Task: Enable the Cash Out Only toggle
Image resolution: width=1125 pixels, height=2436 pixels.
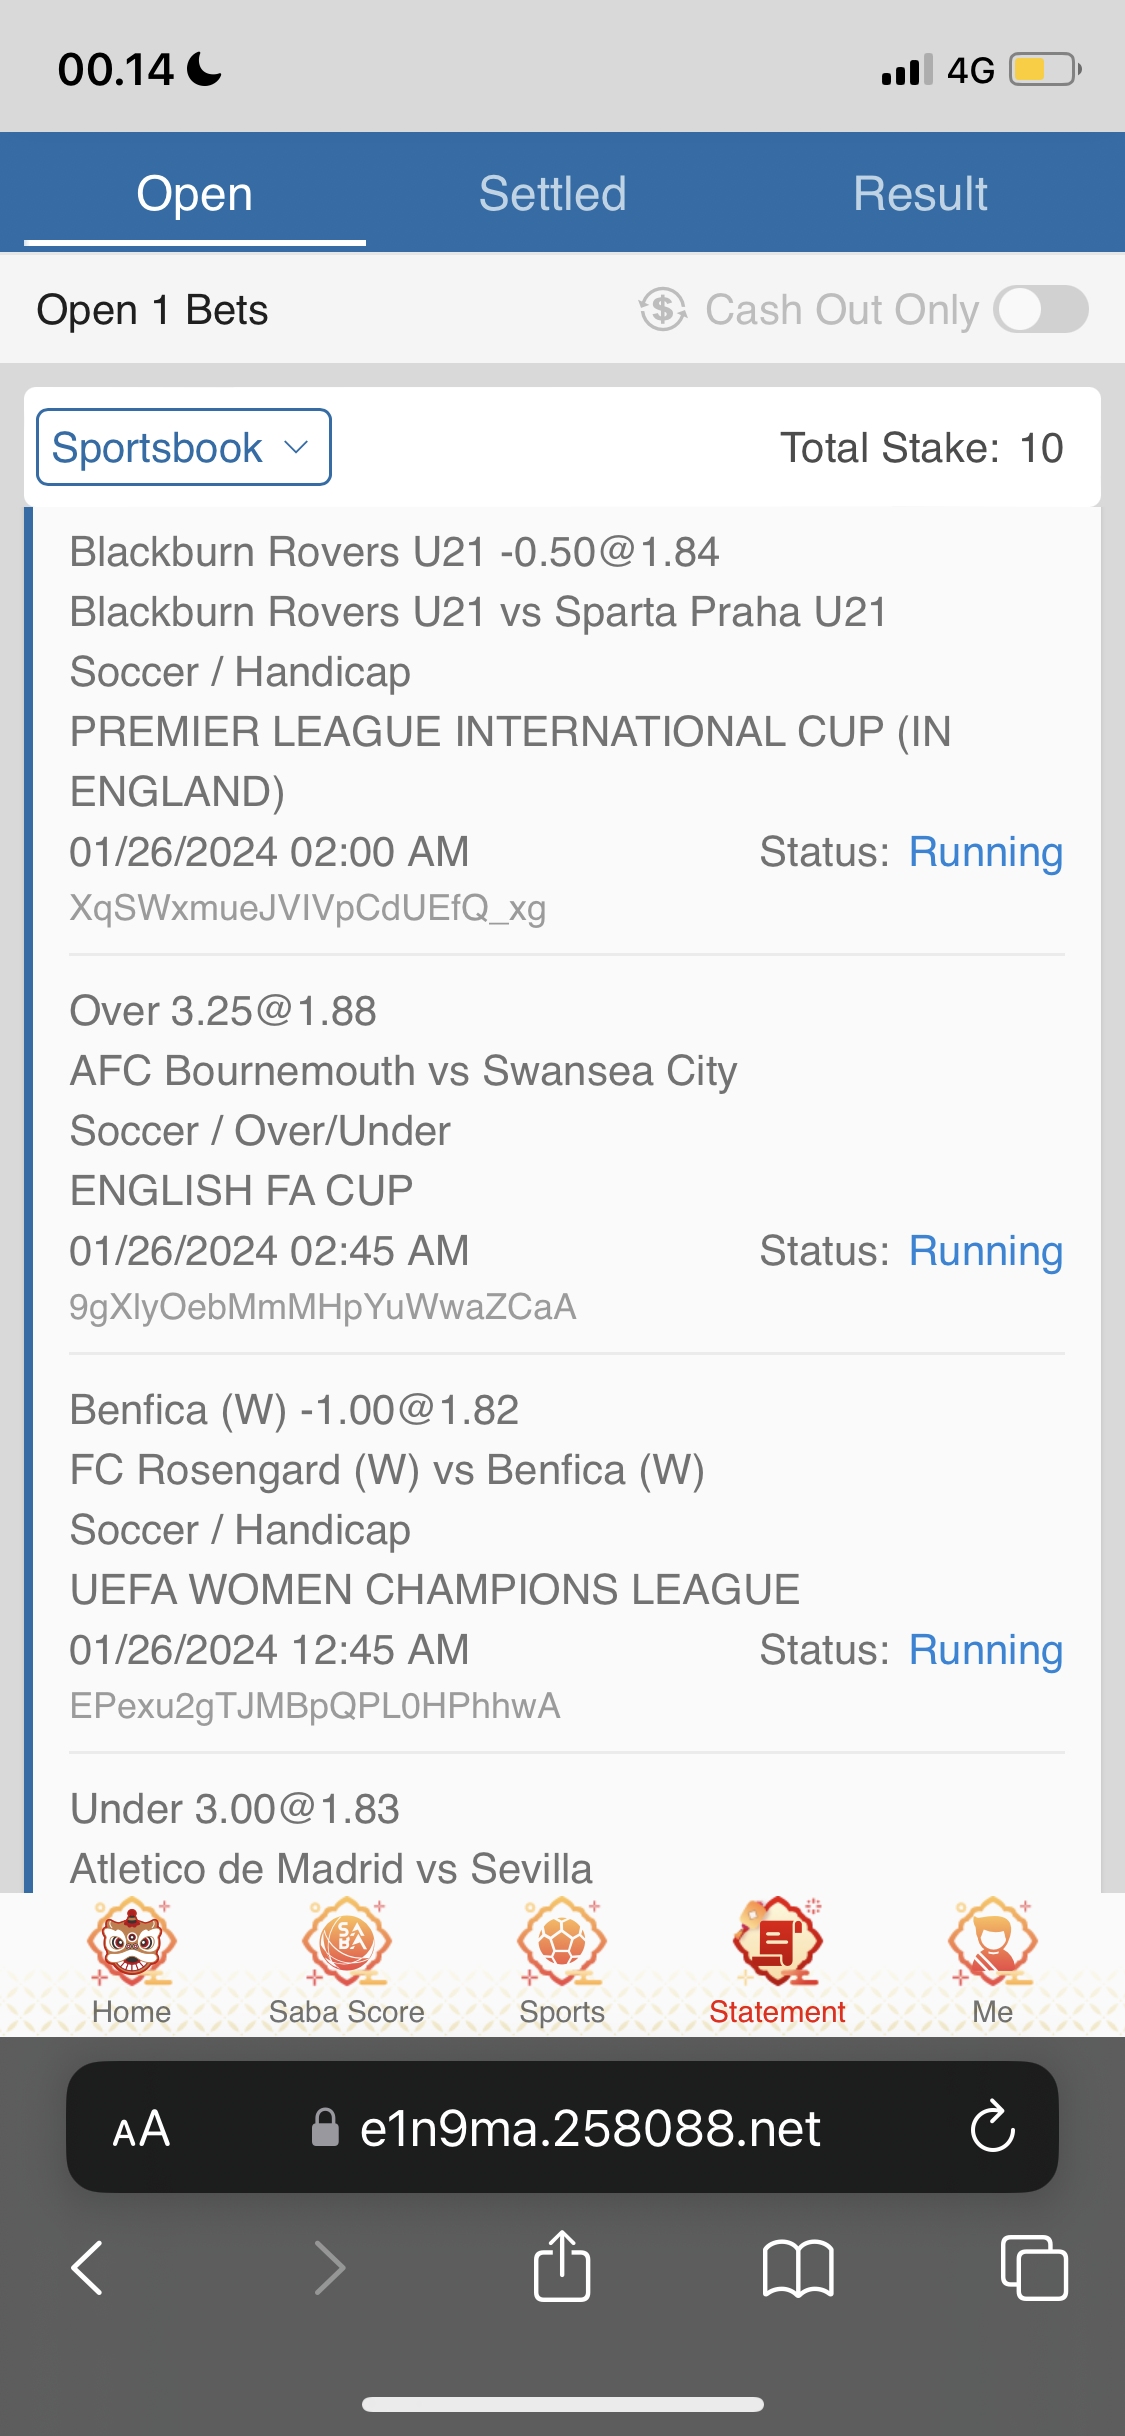Action: coord(1041,309)
